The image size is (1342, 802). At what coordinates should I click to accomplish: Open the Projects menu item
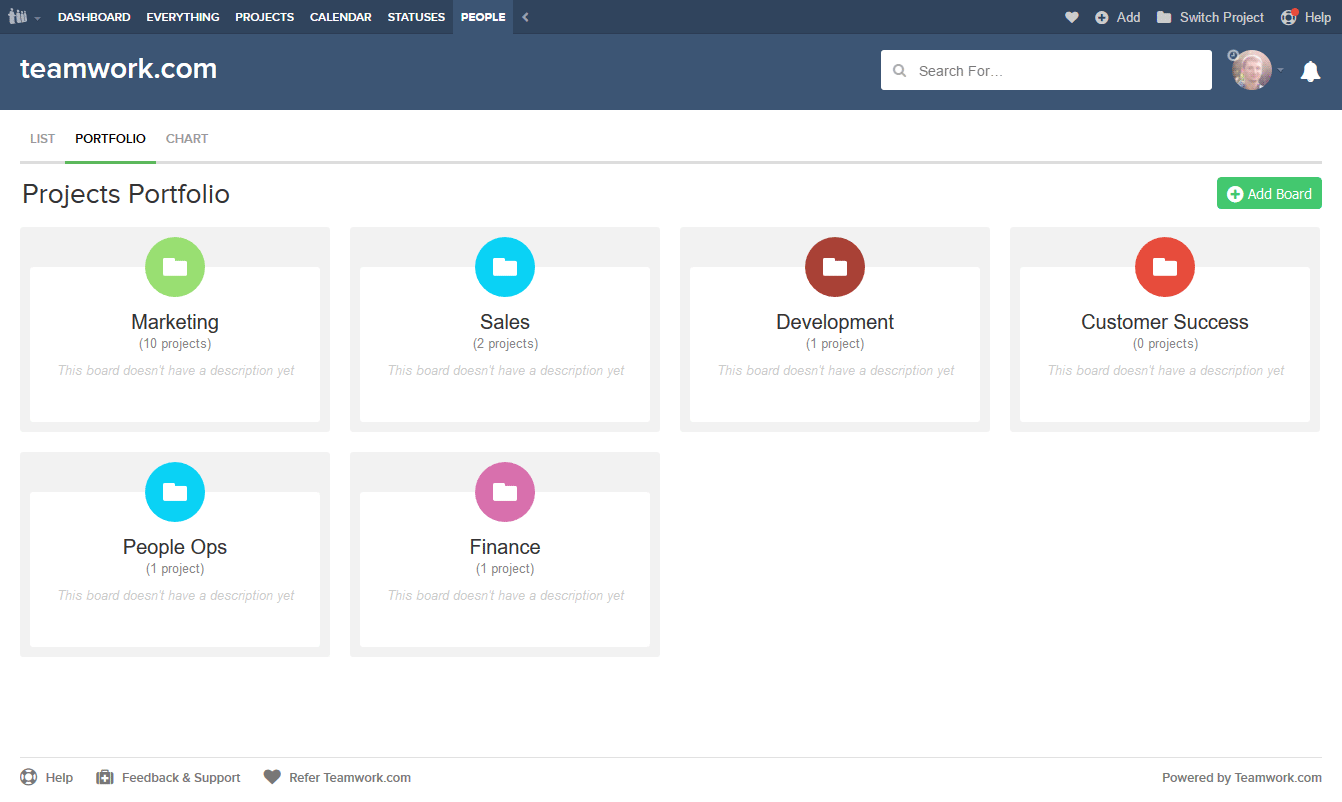(265, 17)
